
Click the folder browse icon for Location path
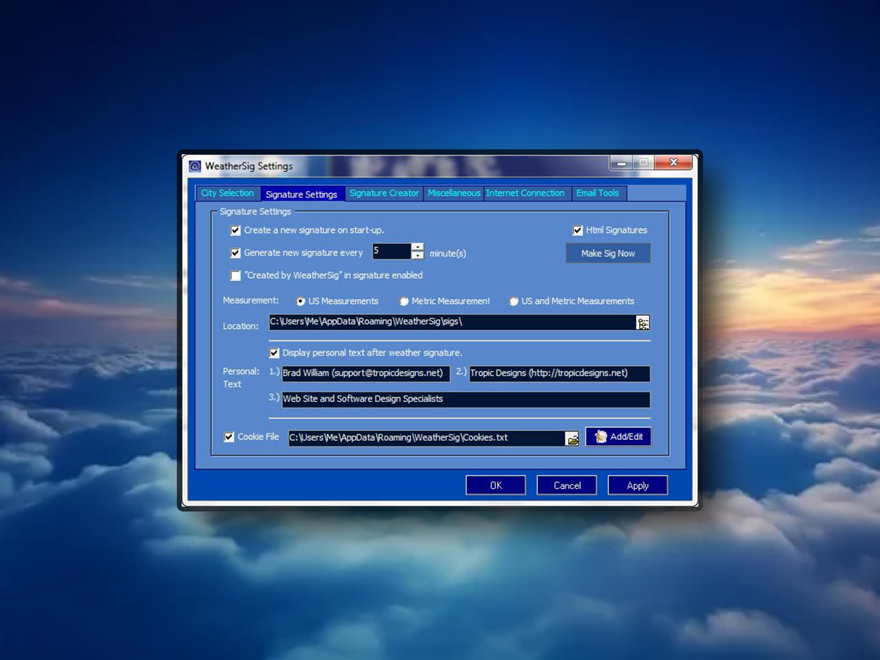tap(643, 323)
